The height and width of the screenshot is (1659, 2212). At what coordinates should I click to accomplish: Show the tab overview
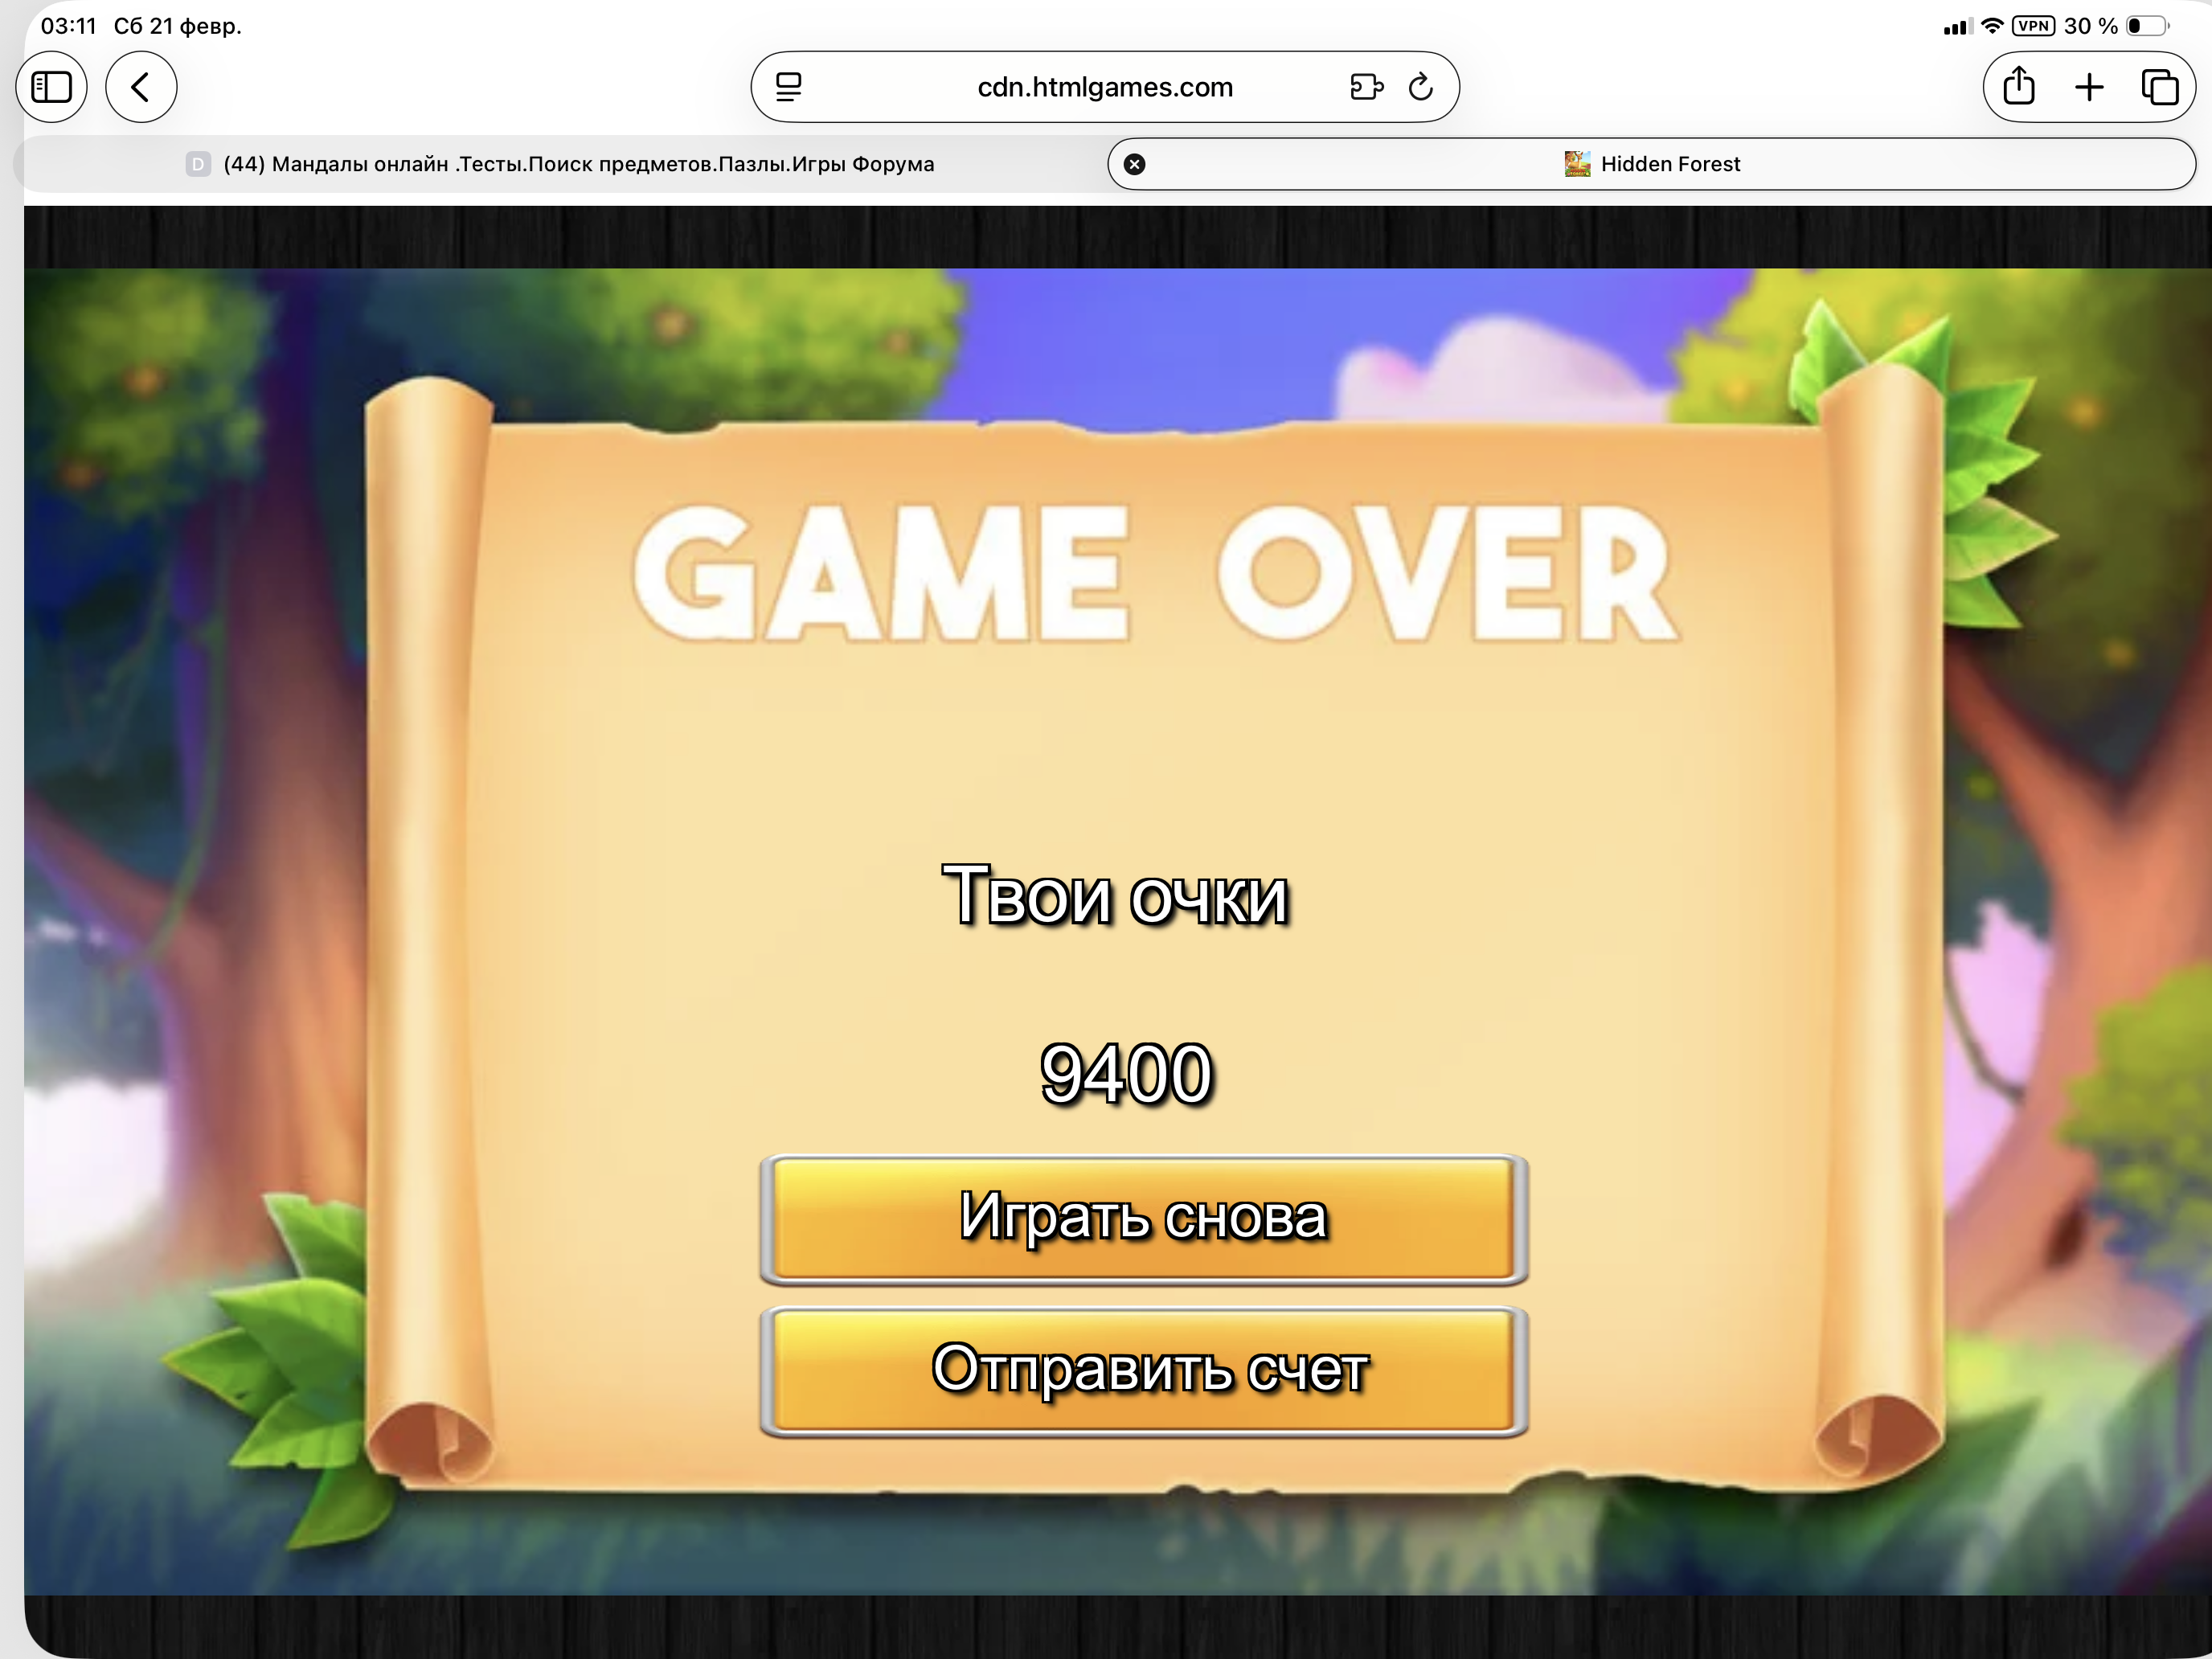tap(2159, 88)
